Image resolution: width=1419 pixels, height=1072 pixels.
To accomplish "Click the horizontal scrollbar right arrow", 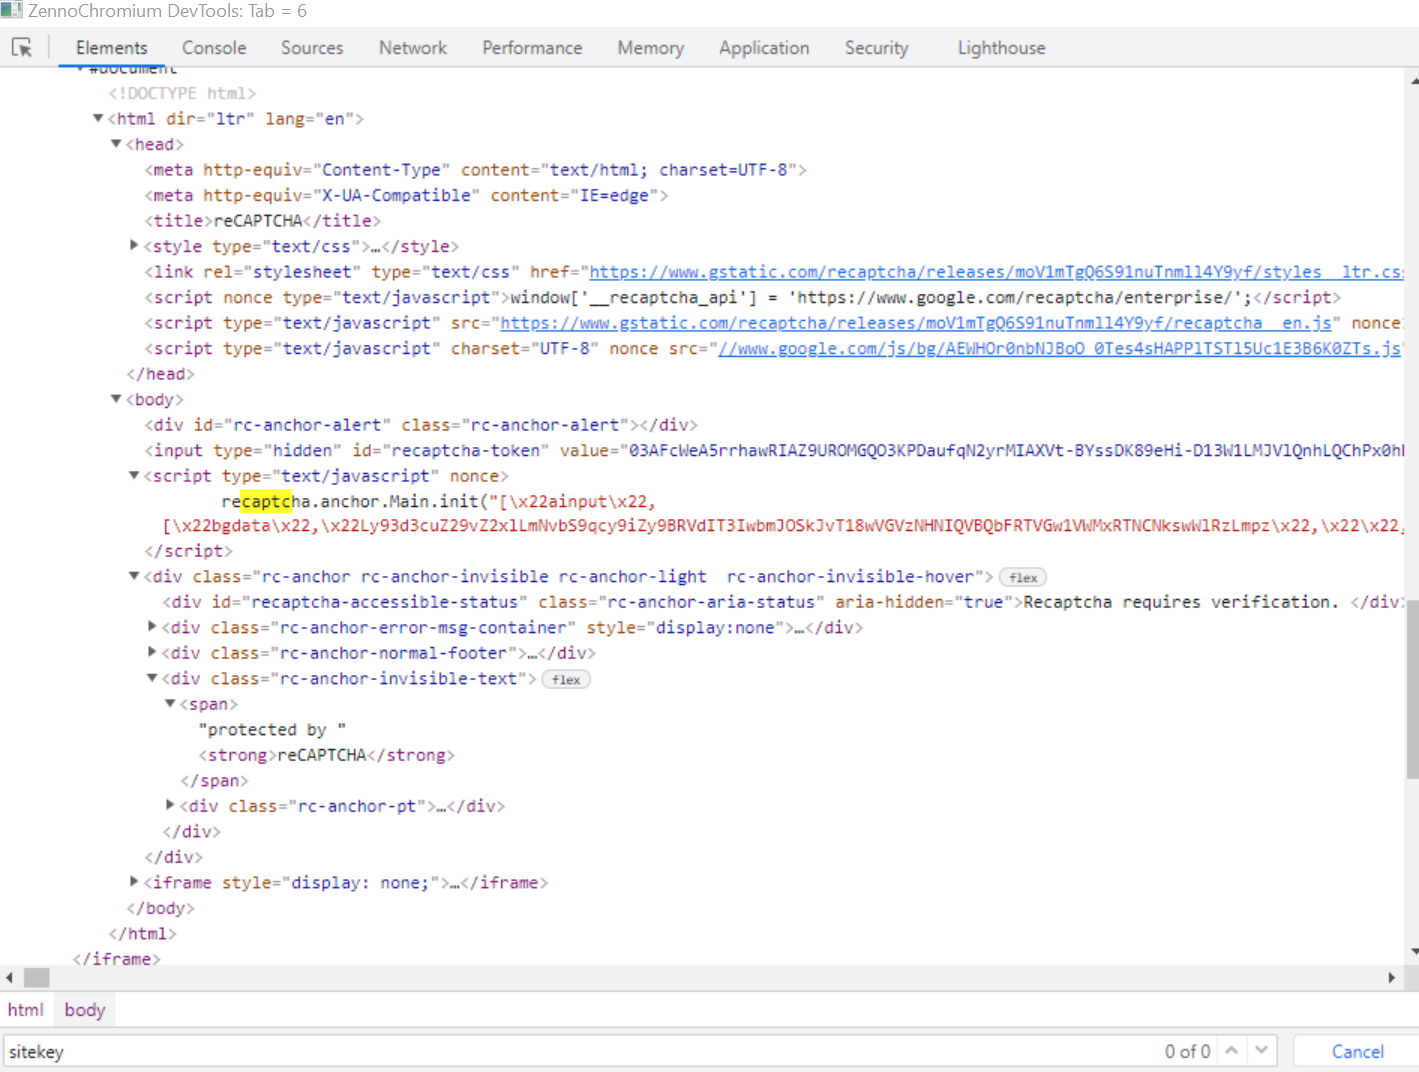I will [x=1391, y=977].
